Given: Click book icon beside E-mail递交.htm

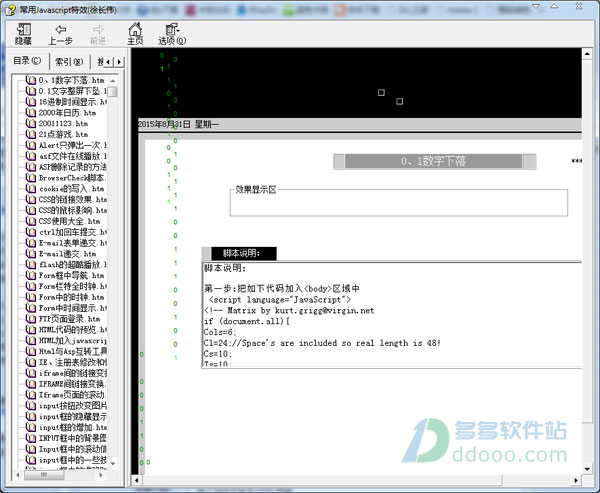Looking at the screenshot, I should point(31,254).
